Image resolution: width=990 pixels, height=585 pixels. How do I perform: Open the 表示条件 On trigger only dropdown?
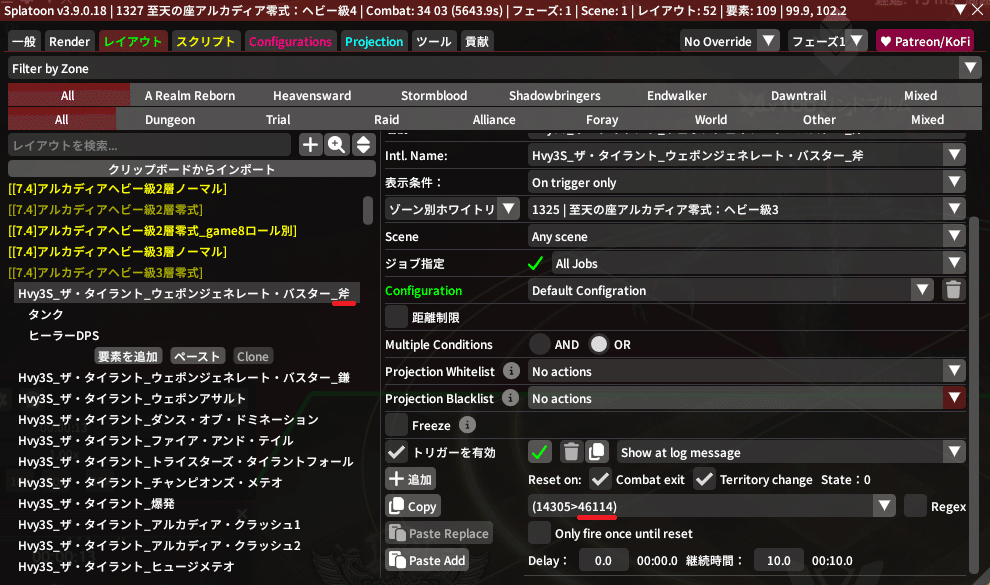coord(746,183)
